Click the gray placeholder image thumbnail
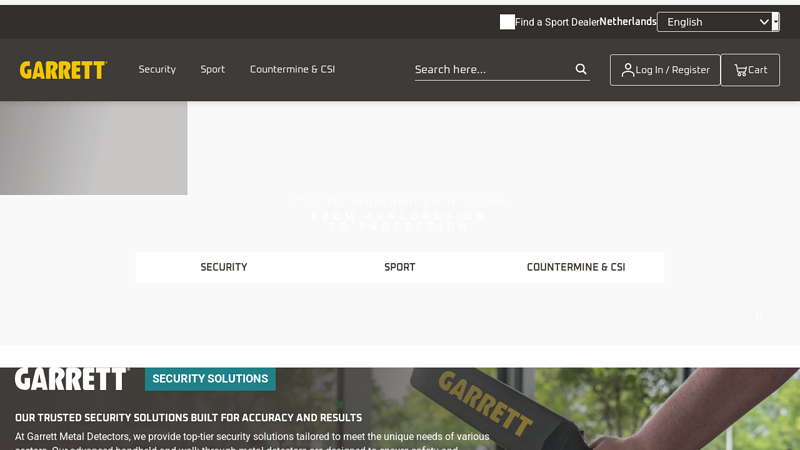 [x=93, y=148]
